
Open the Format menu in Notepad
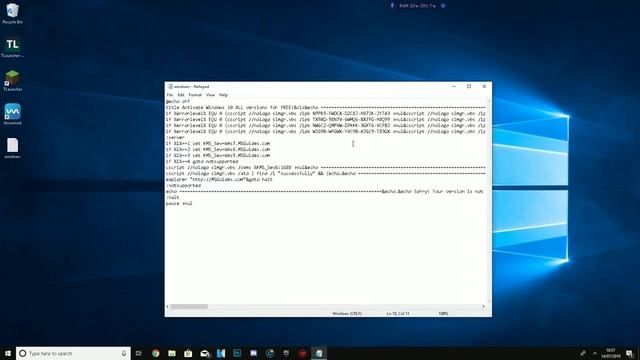195,95
